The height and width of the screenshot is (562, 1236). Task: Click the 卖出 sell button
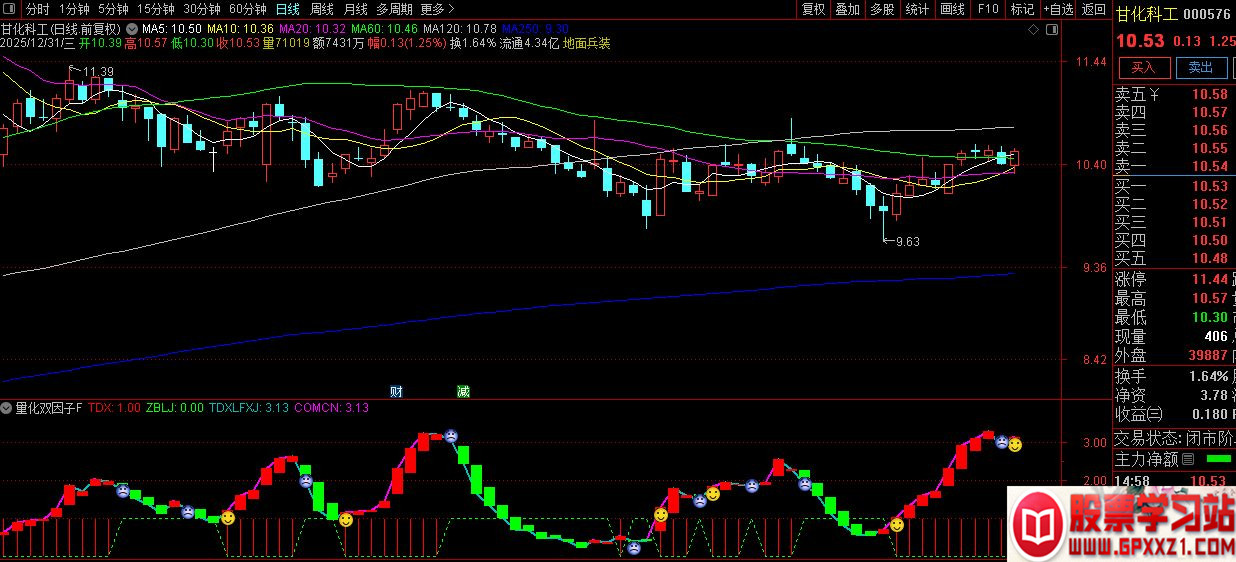[x=1201, y=67]
